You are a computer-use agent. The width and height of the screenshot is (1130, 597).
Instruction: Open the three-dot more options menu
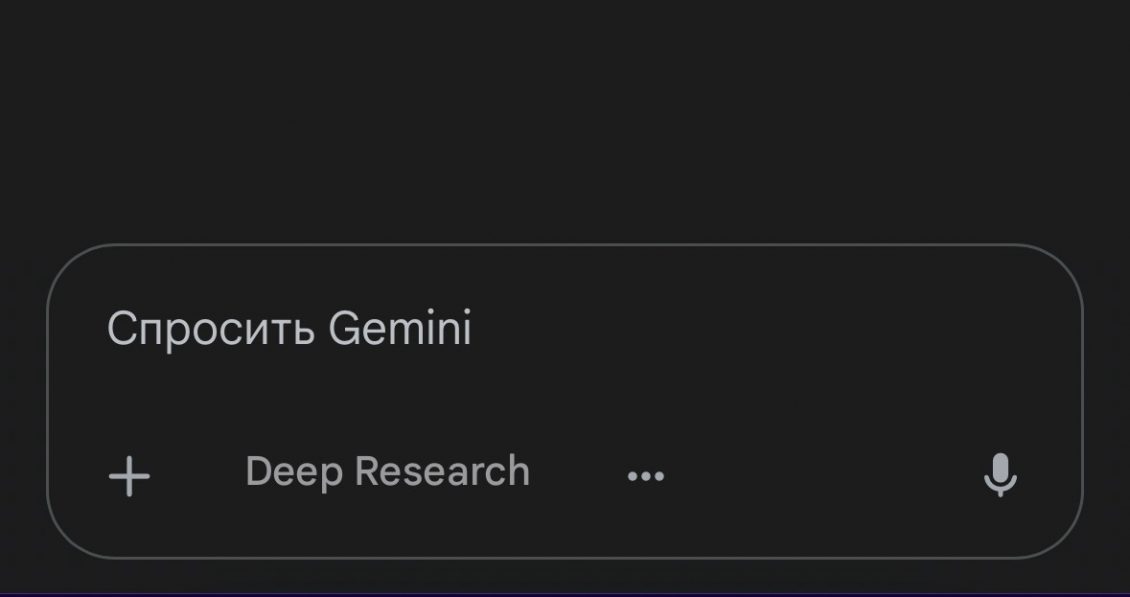pyautogui.click(x=645, y=476)
